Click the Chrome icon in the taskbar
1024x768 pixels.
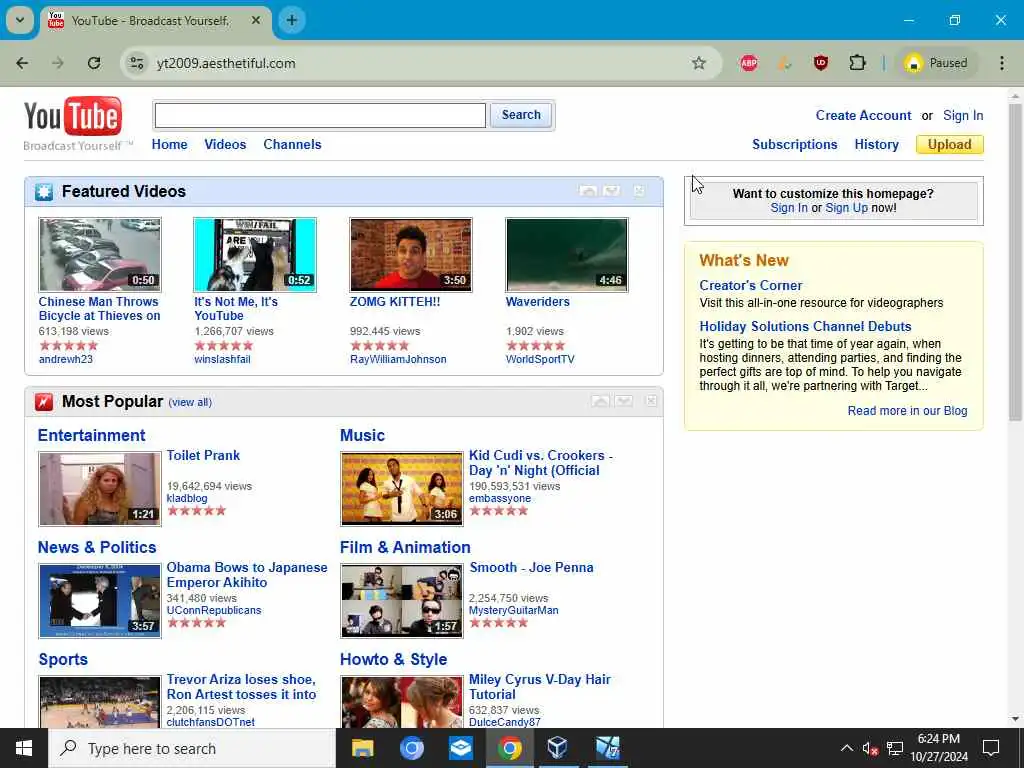click(509, 748)
